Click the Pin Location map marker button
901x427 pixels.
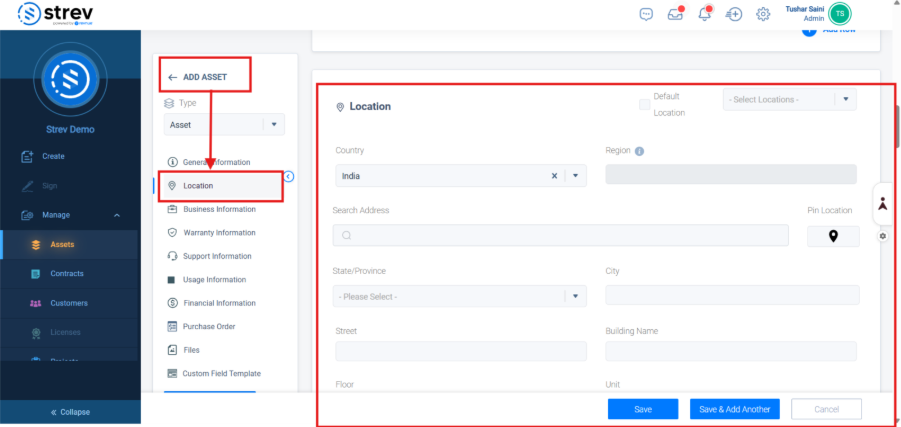point(830,237)
